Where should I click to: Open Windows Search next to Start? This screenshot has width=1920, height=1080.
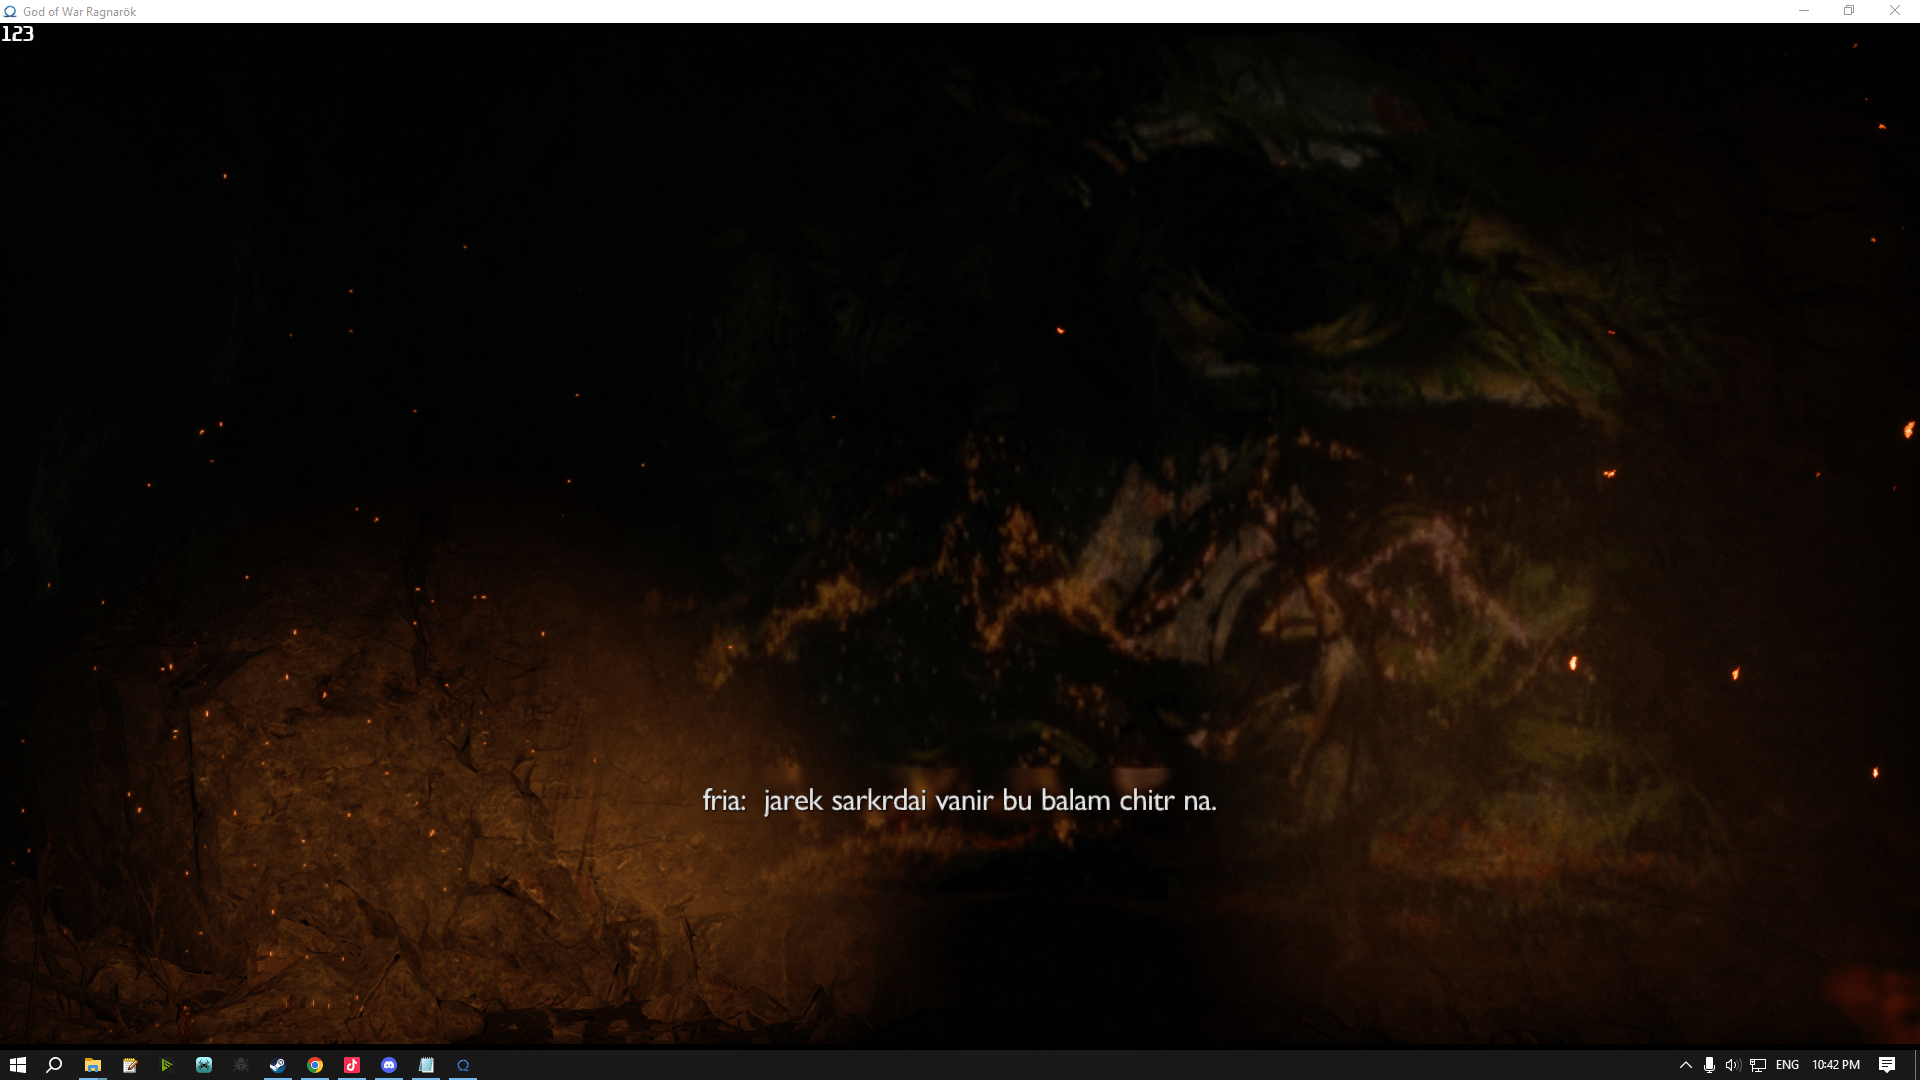pyautogui.click(x=52, y=1065)
